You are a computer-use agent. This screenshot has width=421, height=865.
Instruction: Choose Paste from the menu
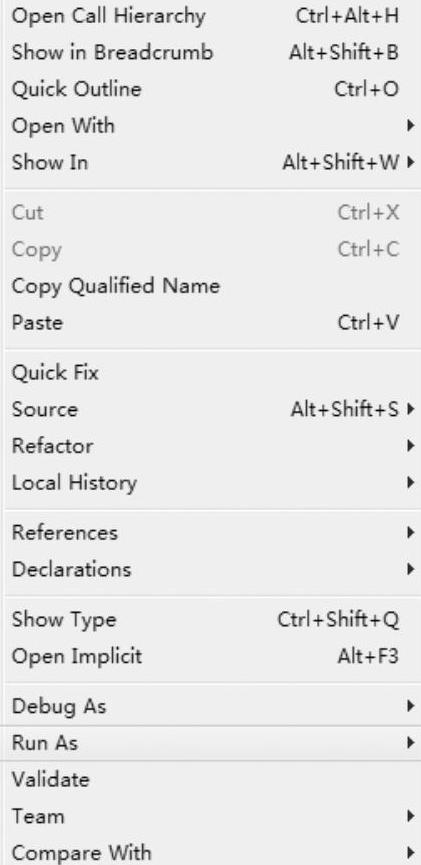click(x=212, y=323)
